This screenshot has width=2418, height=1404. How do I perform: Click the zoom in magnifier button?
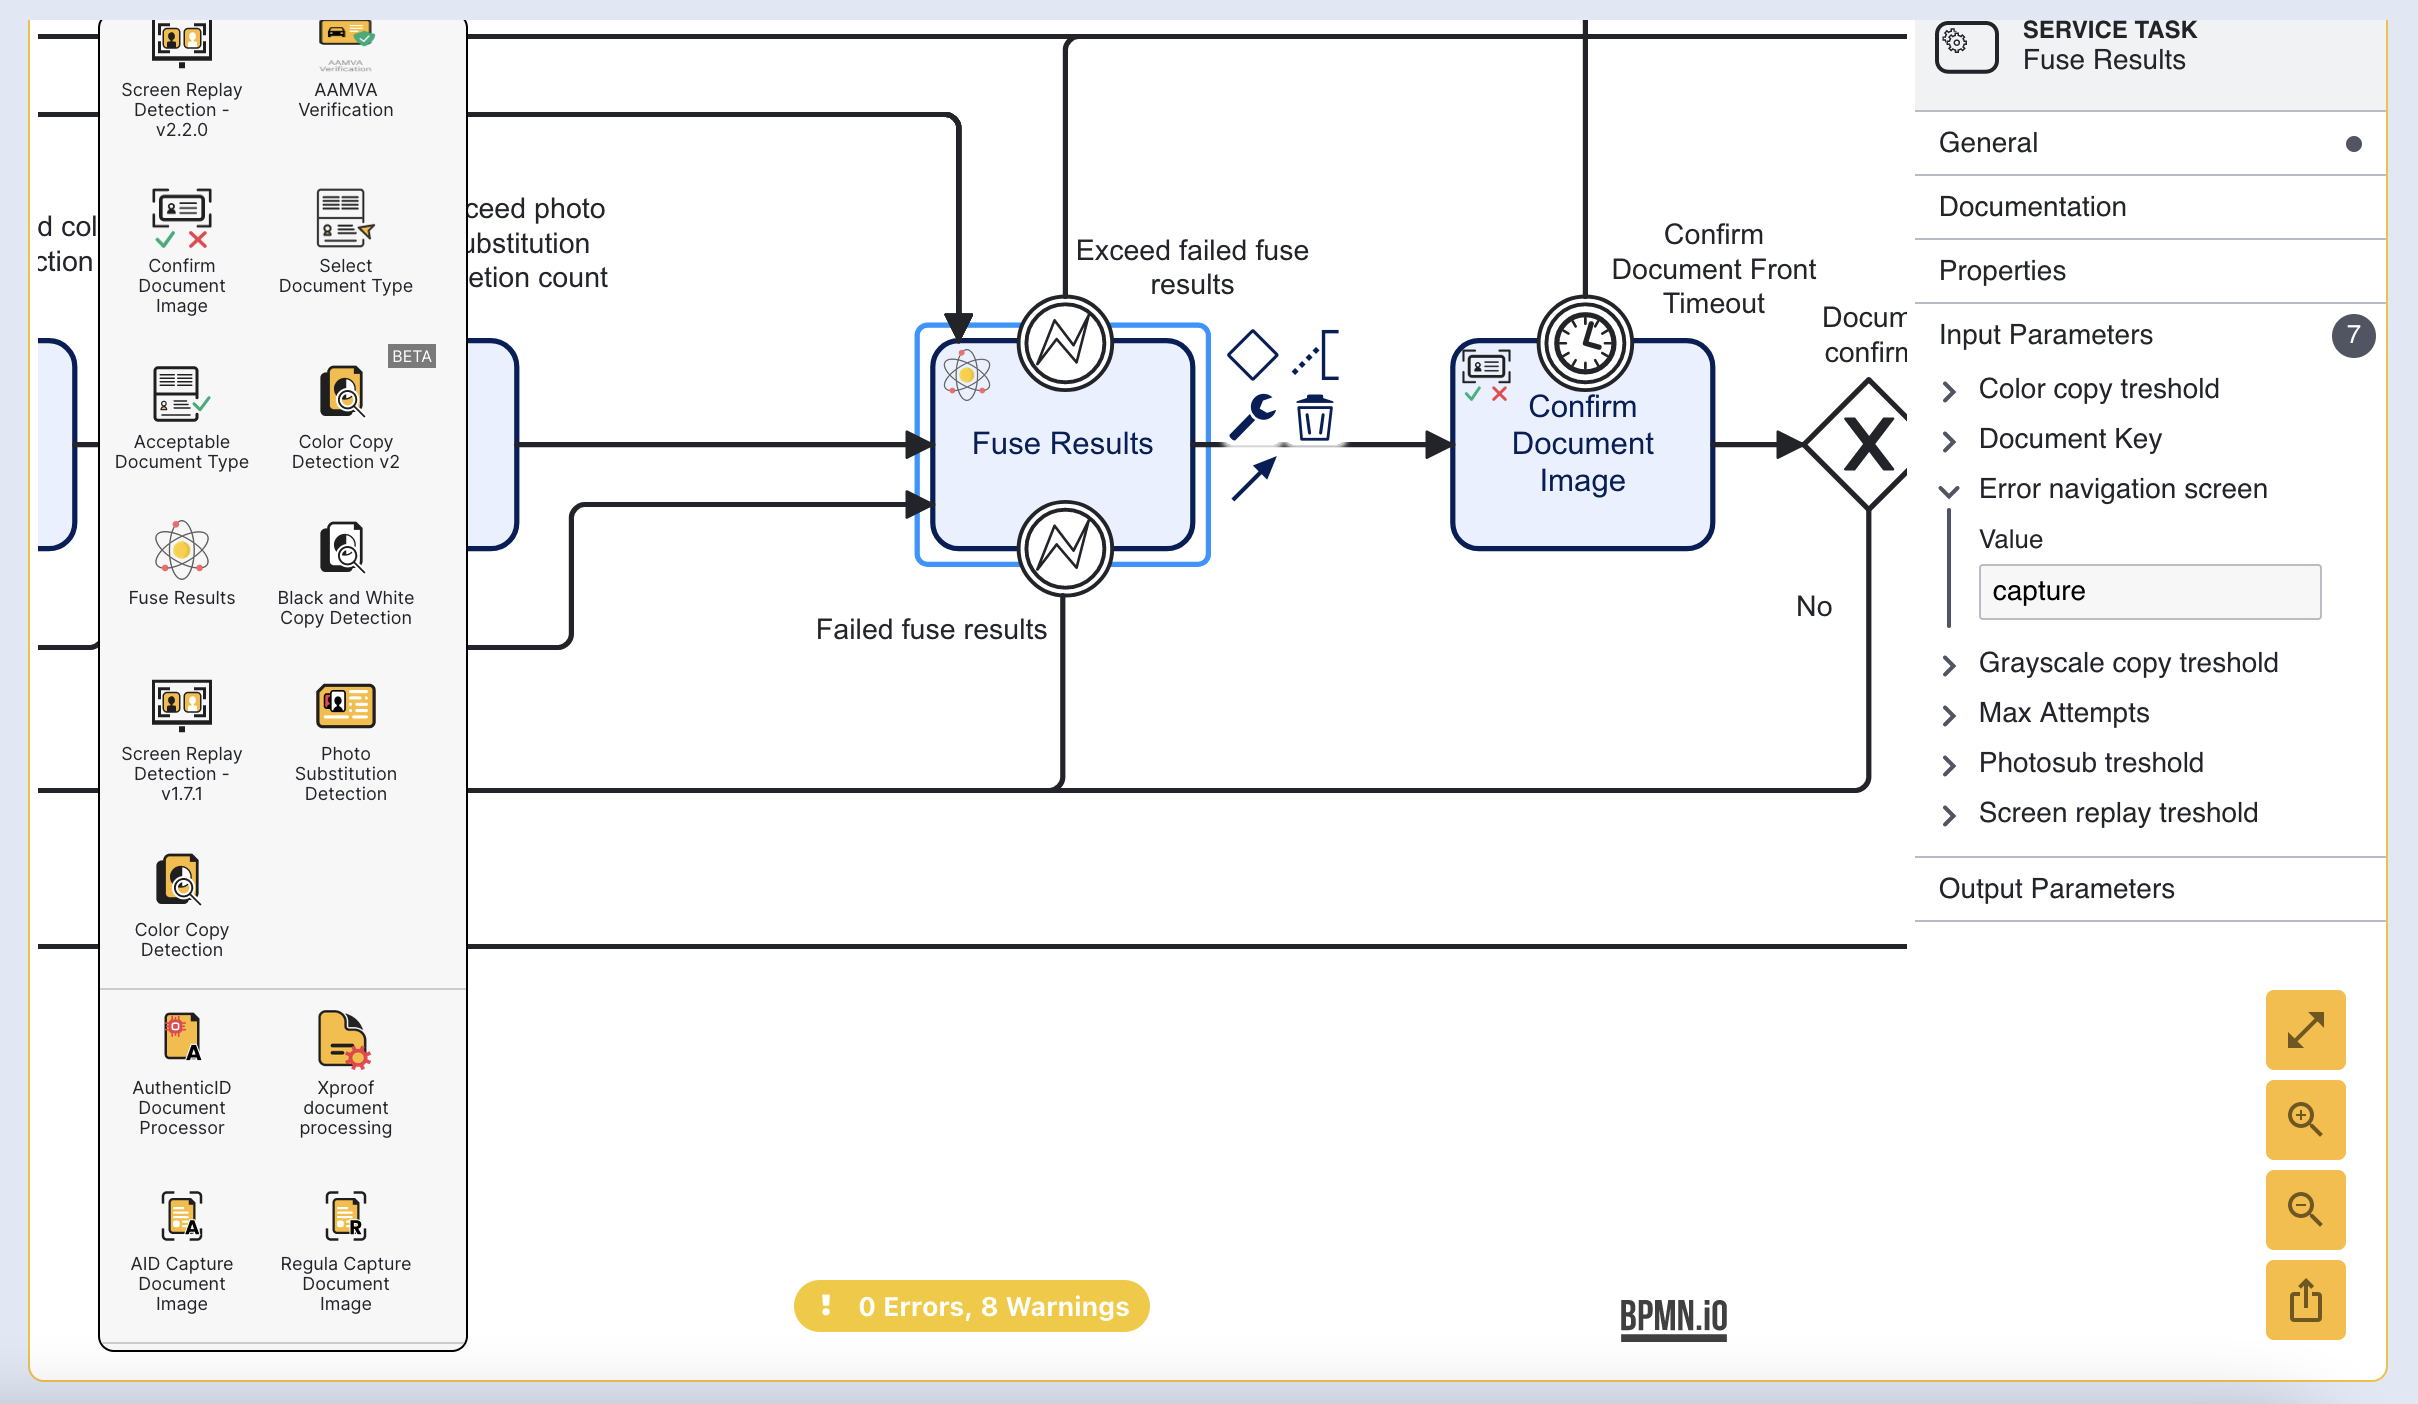(2305, 1119)
